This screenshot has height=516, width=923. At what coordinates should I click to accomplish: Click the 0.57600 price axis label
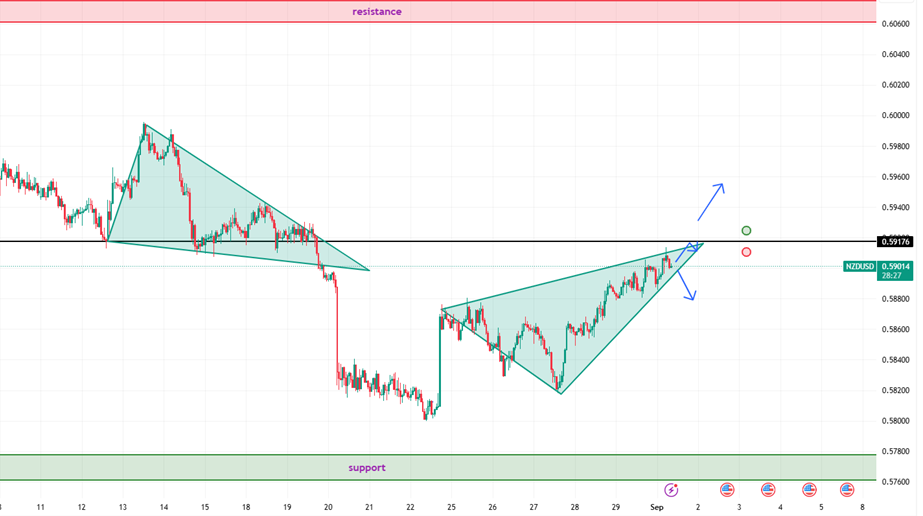click(895, 482)
